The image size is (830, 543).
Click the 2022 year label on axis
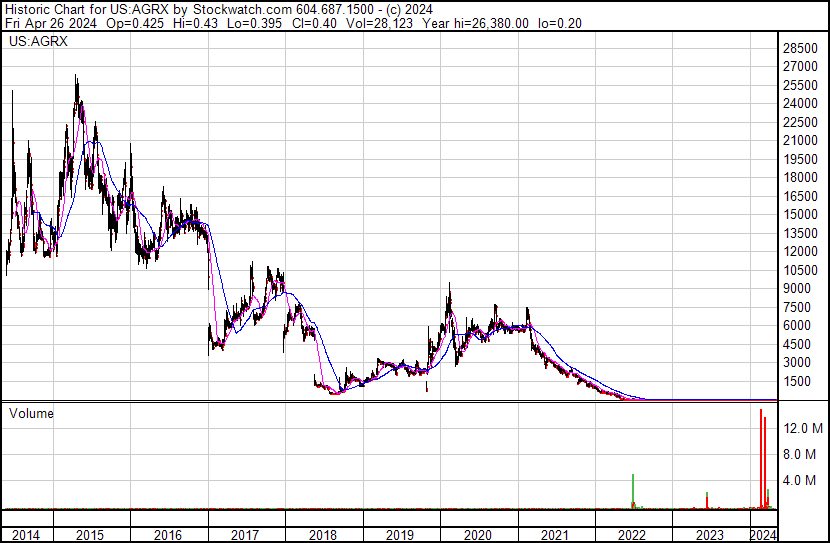coord(632,535)
